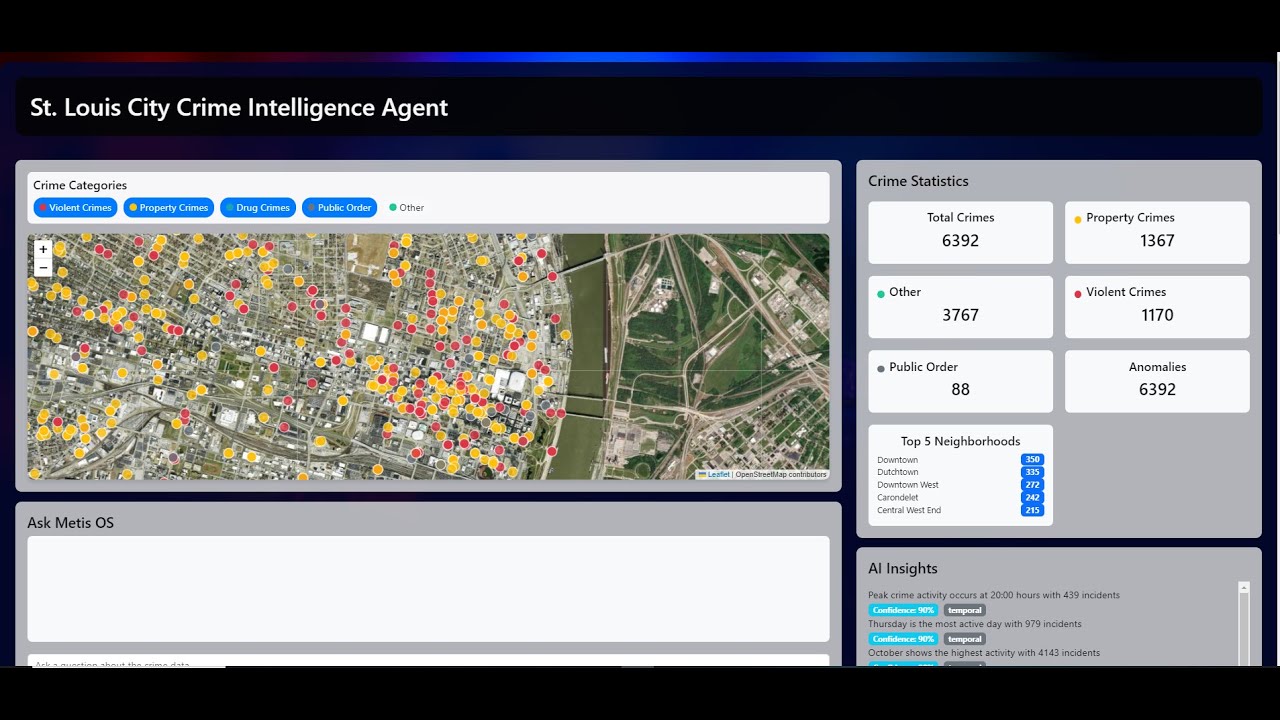This screenshot has width=1280, height=720.
Task: Toggle the Violent Crimes category filter
Action: (75, 207)
